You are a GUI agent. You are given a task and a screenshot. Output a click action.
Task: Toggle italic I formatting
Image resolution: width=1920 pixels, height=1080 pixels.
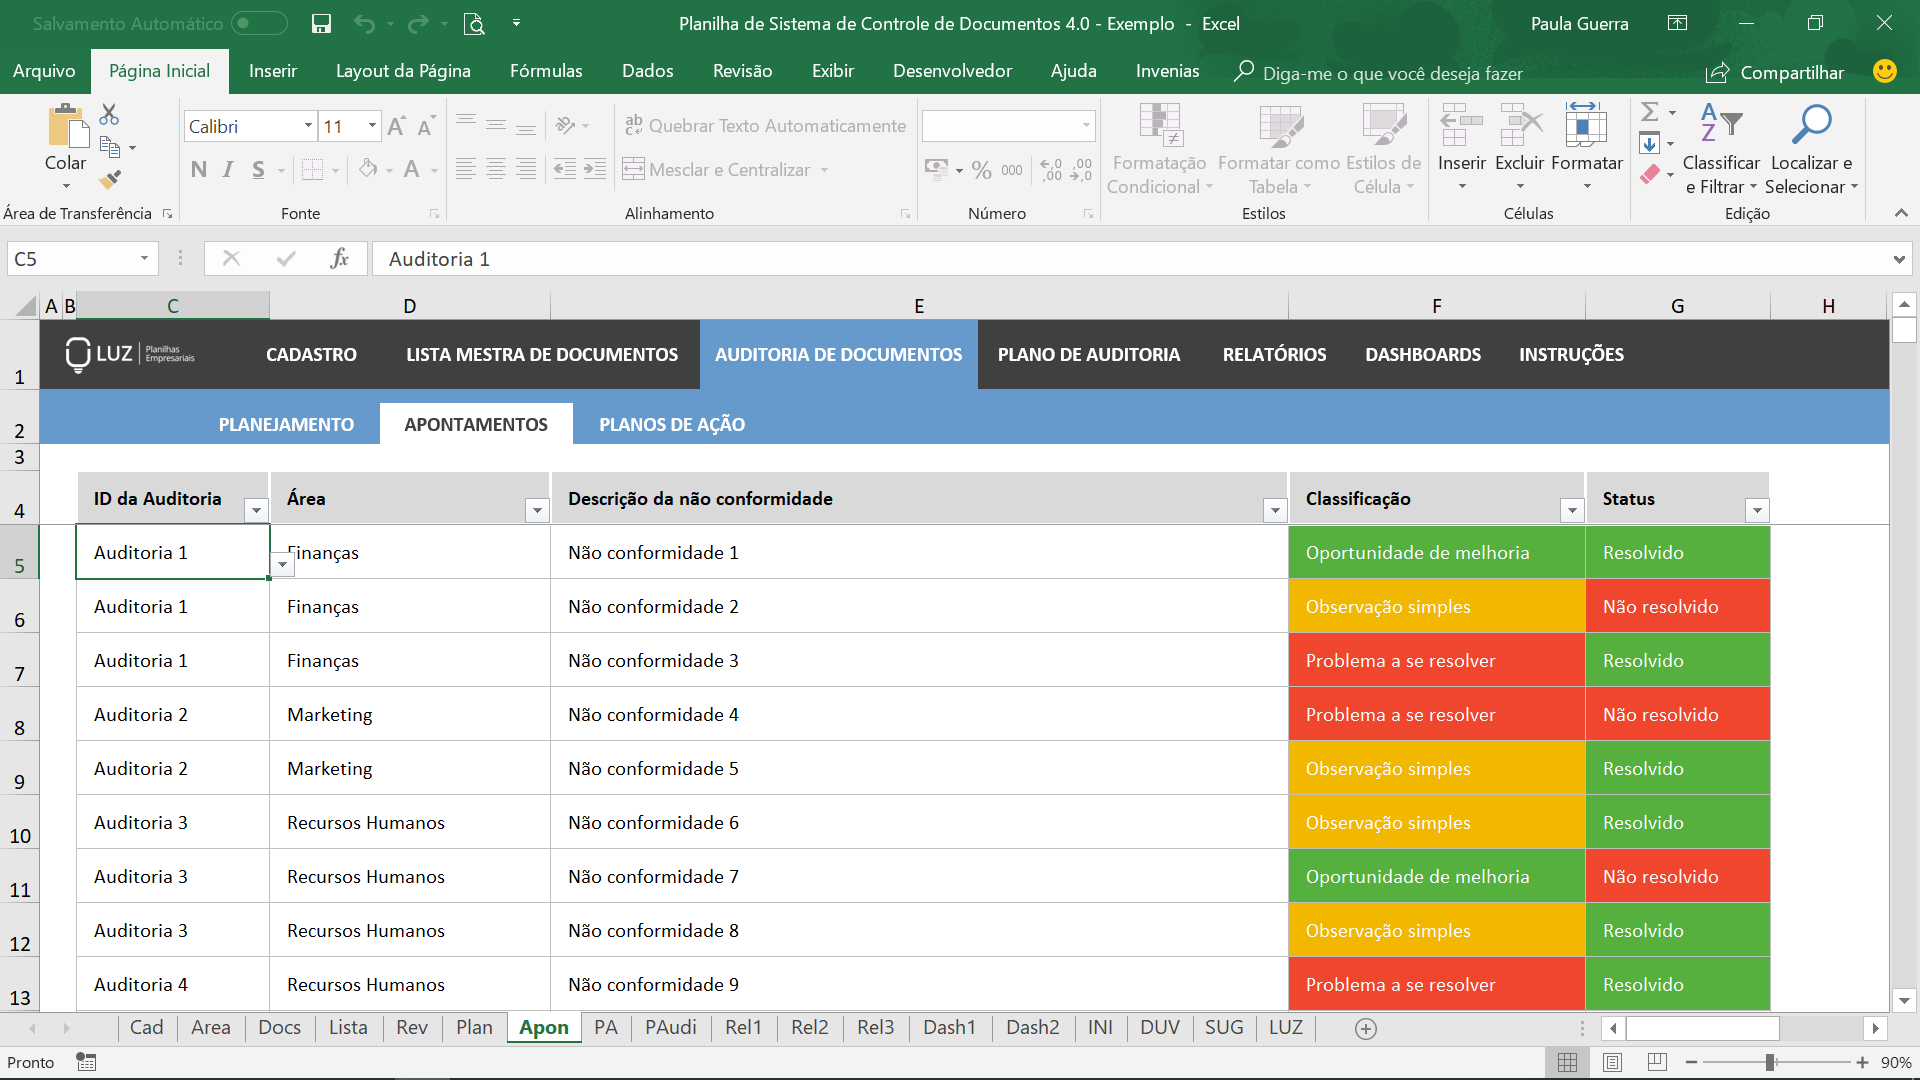click(228, 170)
